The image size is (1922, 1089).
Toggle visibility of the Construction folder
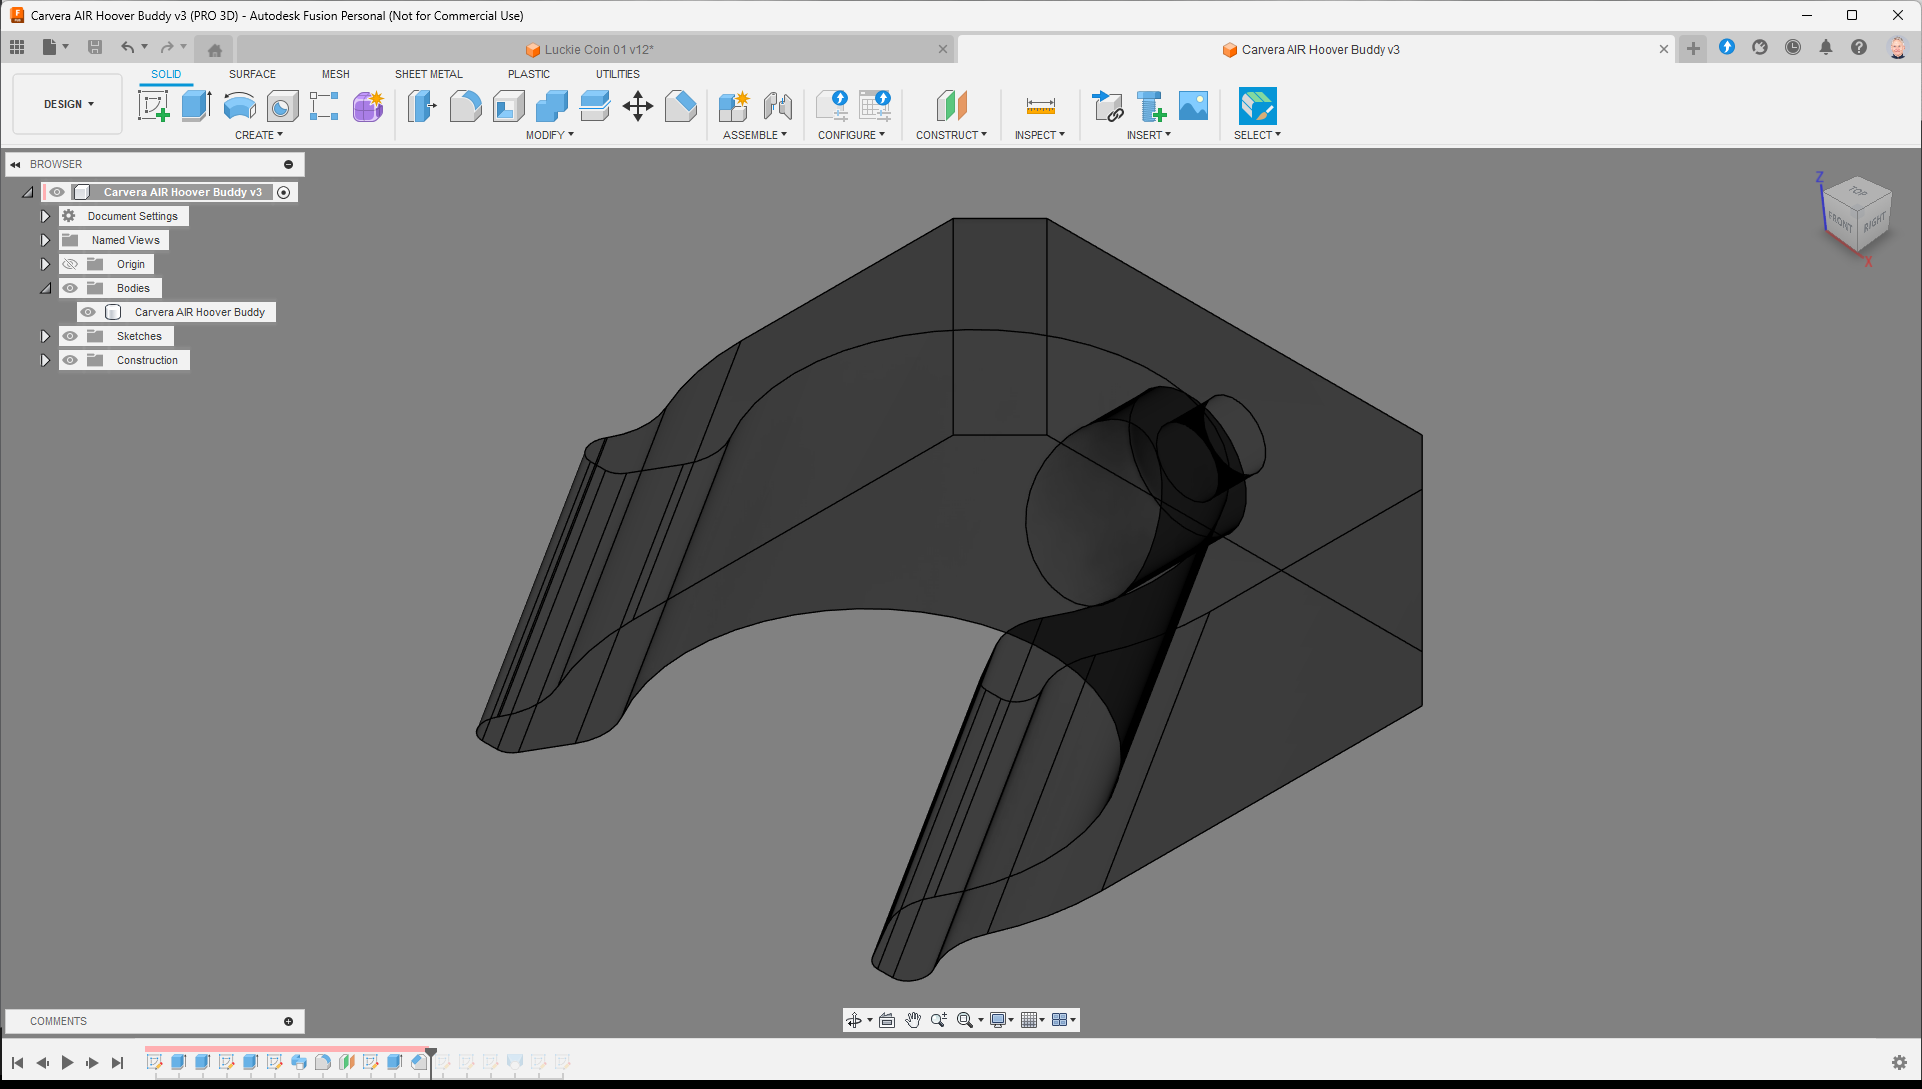pyautogui.click(x=70, y=360)
